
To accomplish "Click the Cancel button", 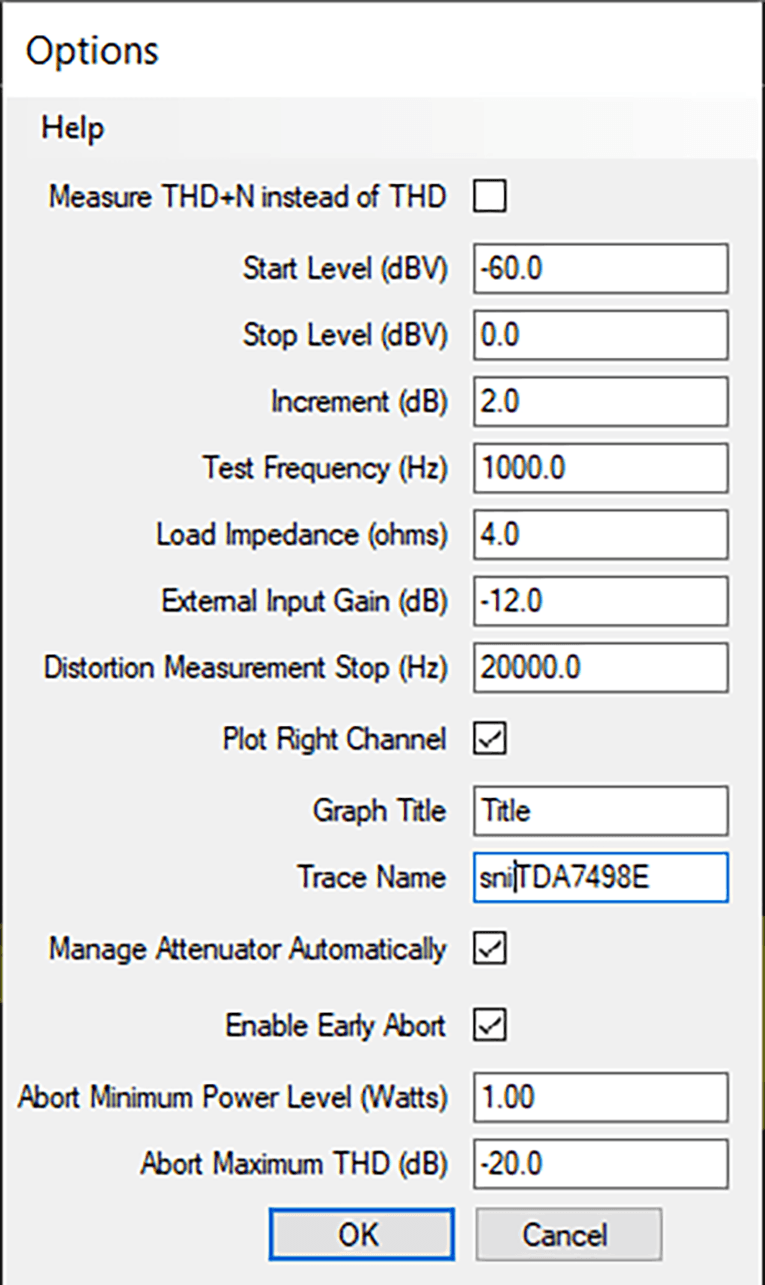I will (x=568, y=1235).
